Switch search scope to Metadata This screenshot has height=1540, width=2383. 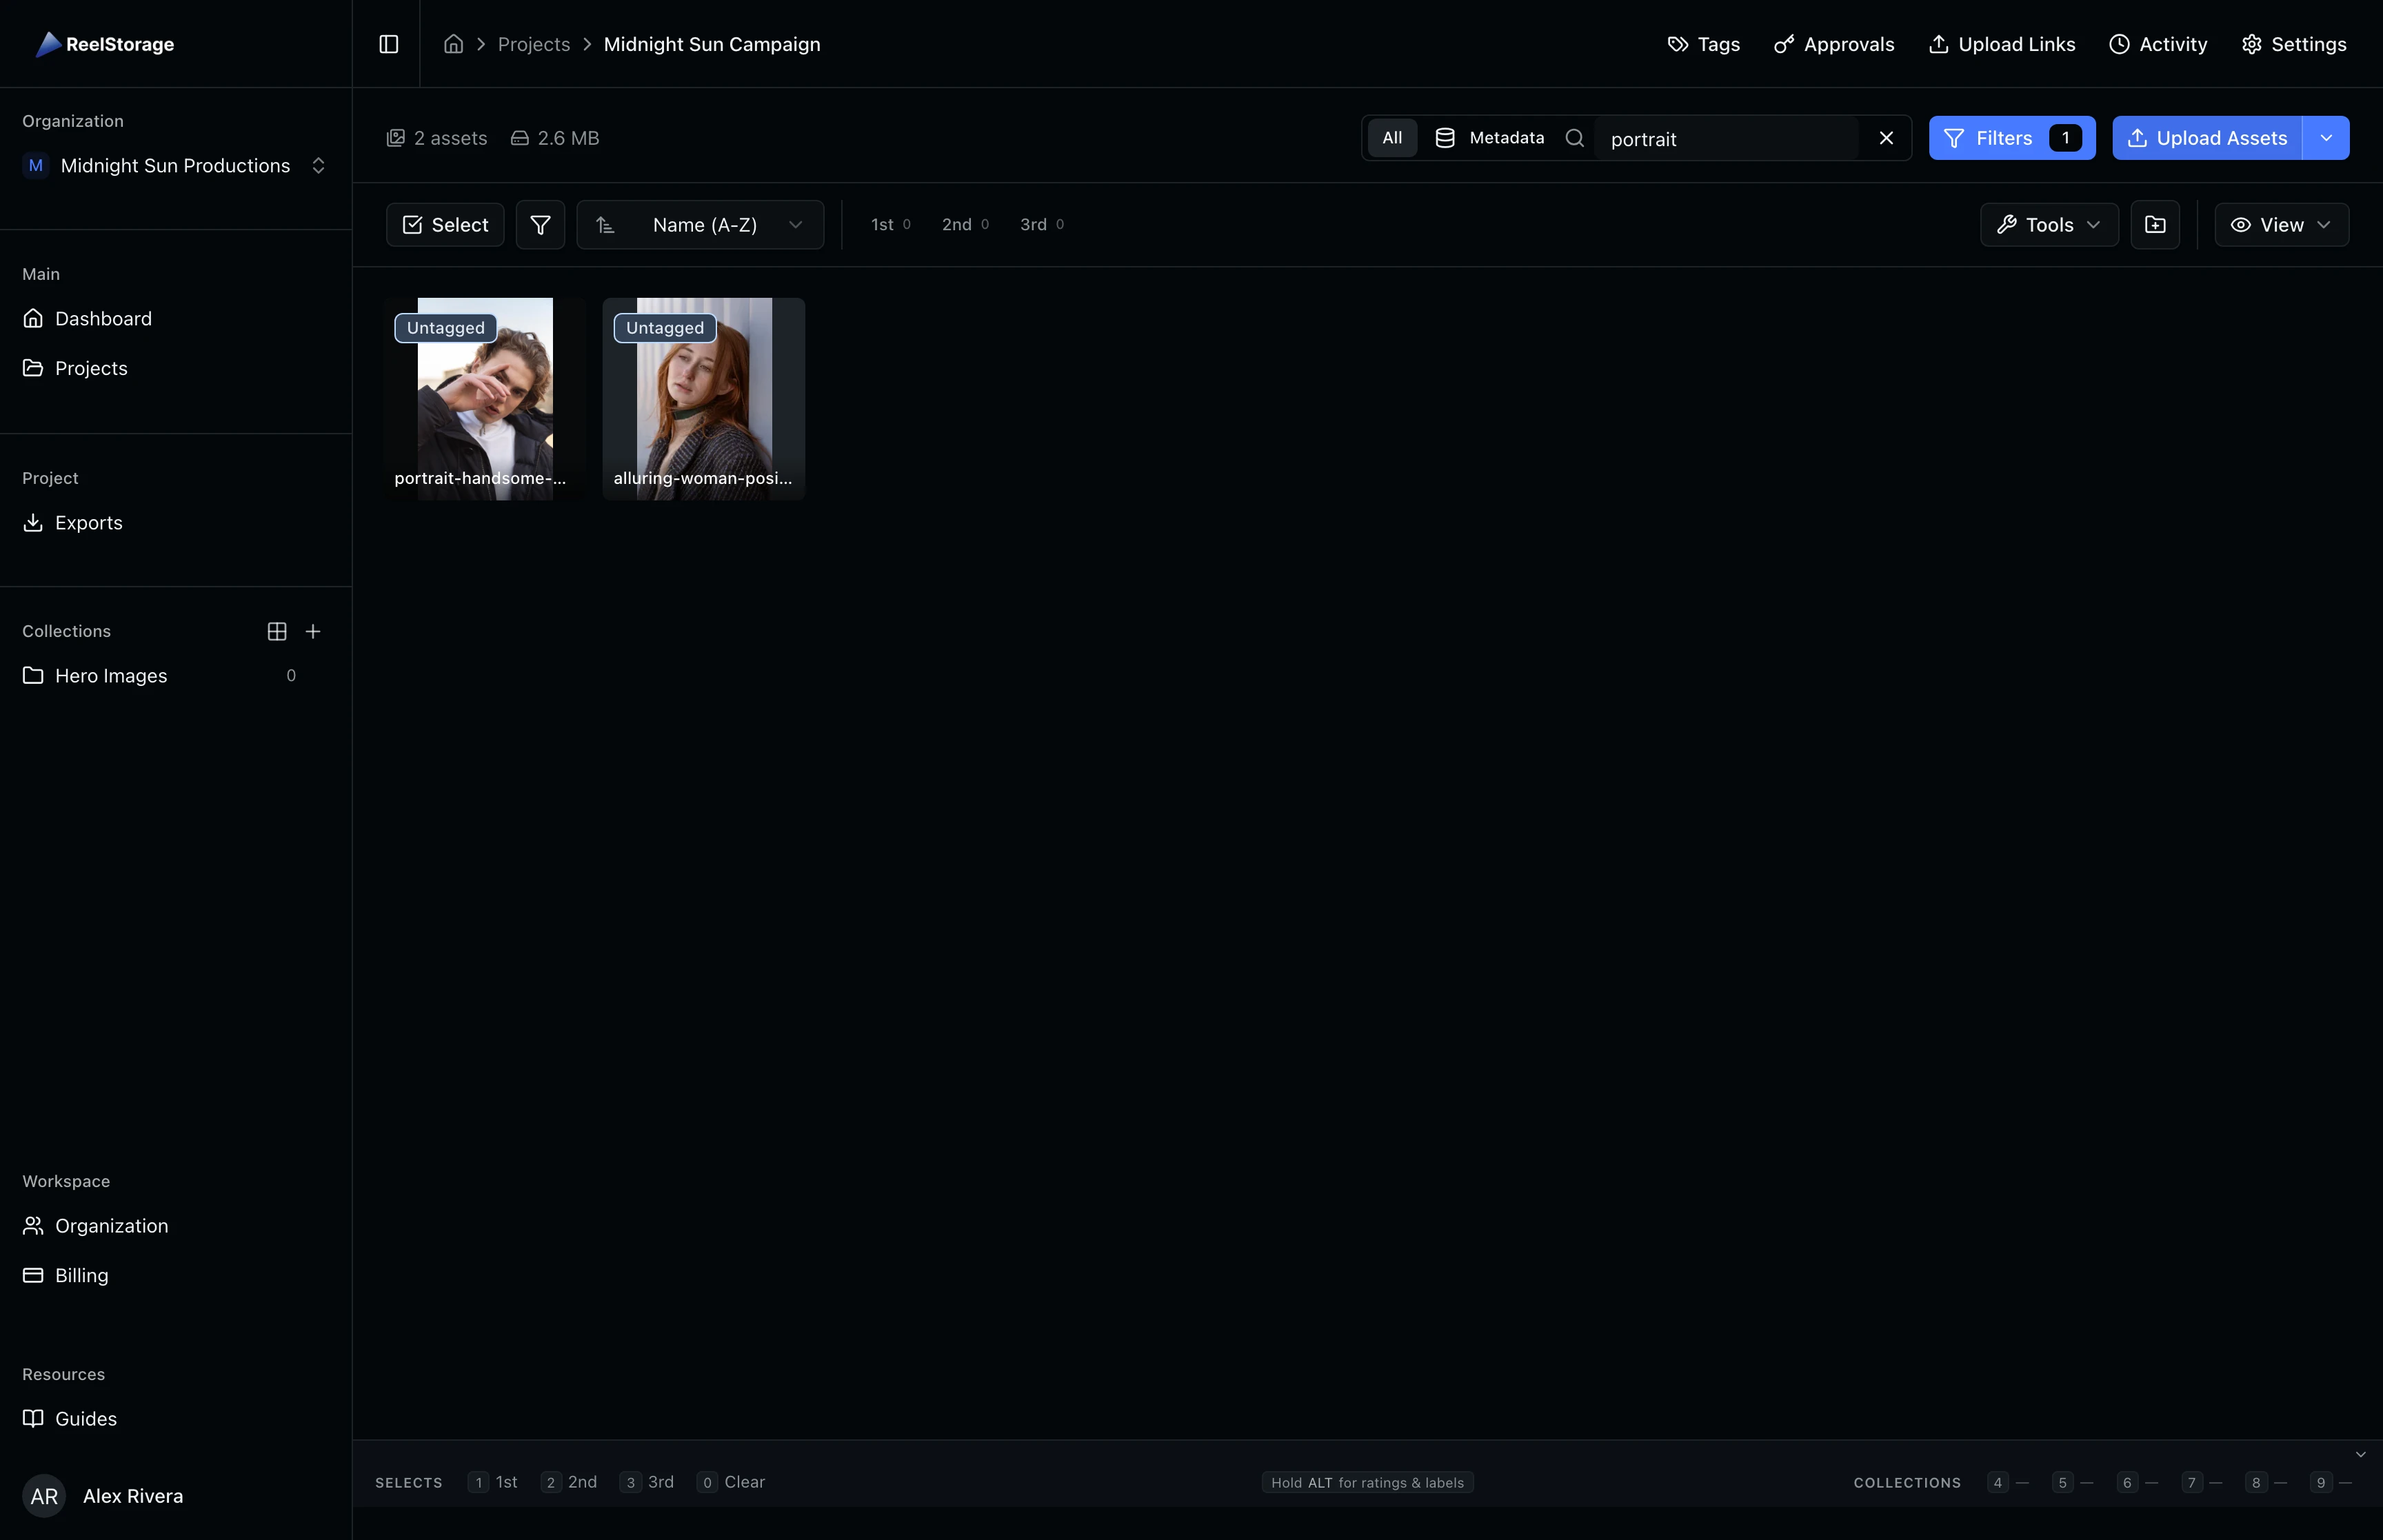(1491, 138)
